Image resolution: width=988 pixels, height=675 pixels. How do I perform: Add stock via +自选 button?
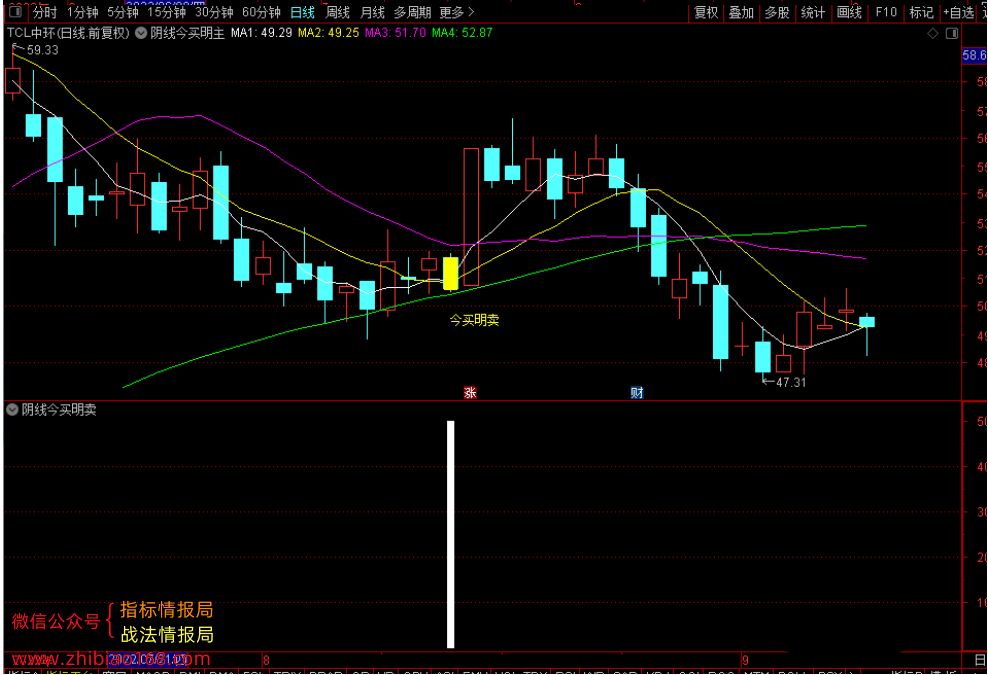958,12
